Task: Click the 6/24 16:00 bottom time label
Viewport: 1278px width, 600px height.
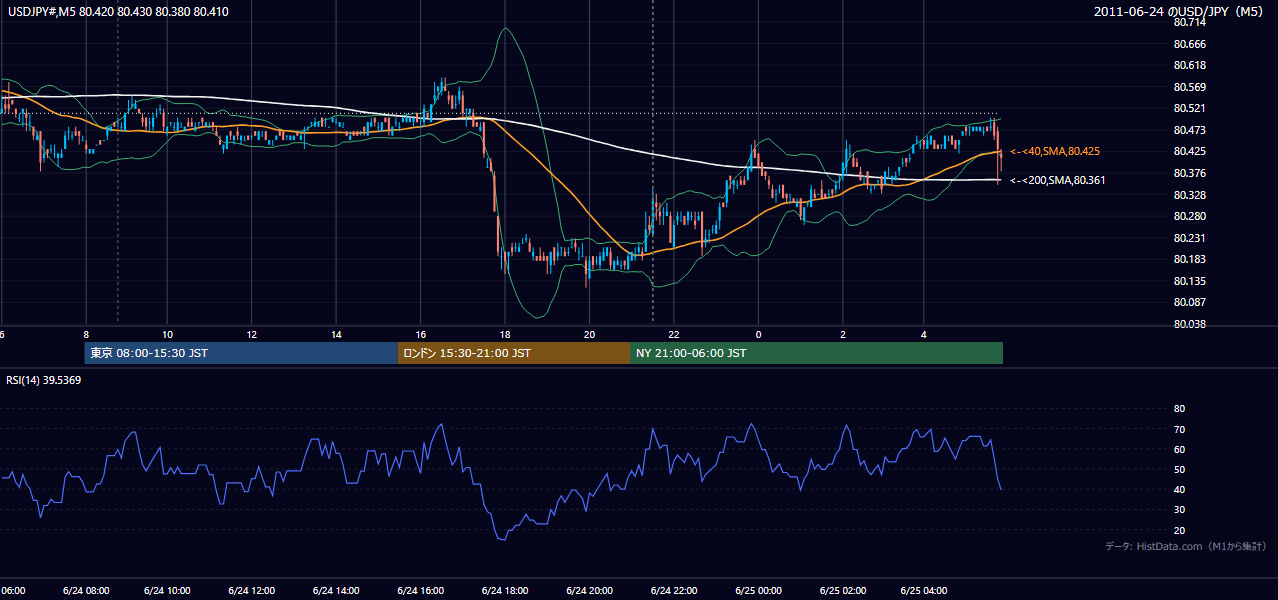Action: pos(420,590)
